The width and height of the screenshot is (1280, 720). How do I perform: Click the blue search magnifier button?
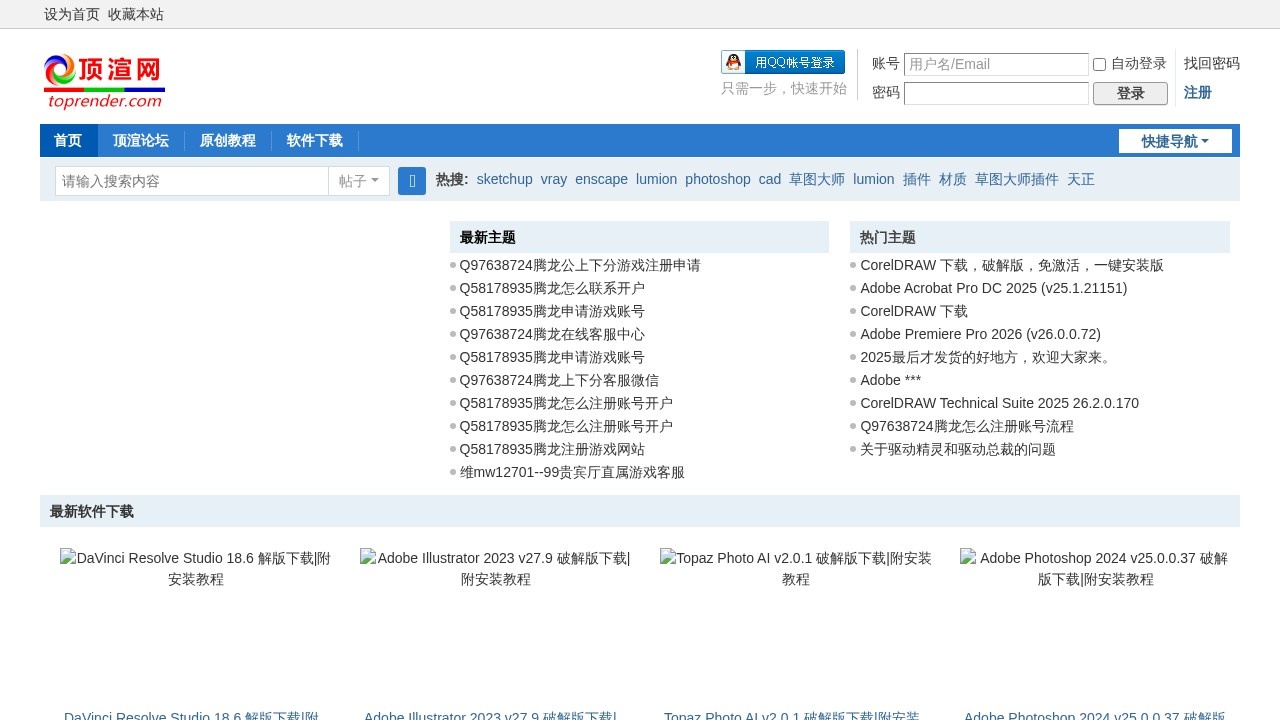click(411, 181)
